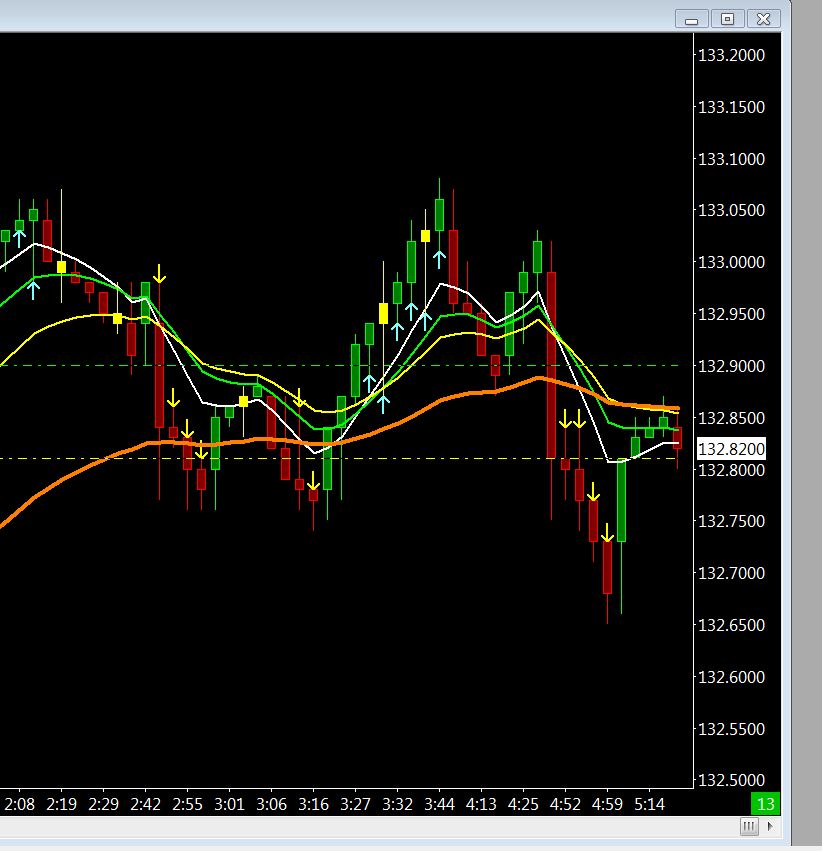Select the tallest green candle above 3:44
The height and width of the screenshot is (851, 822).
click(x=439, y=215)
